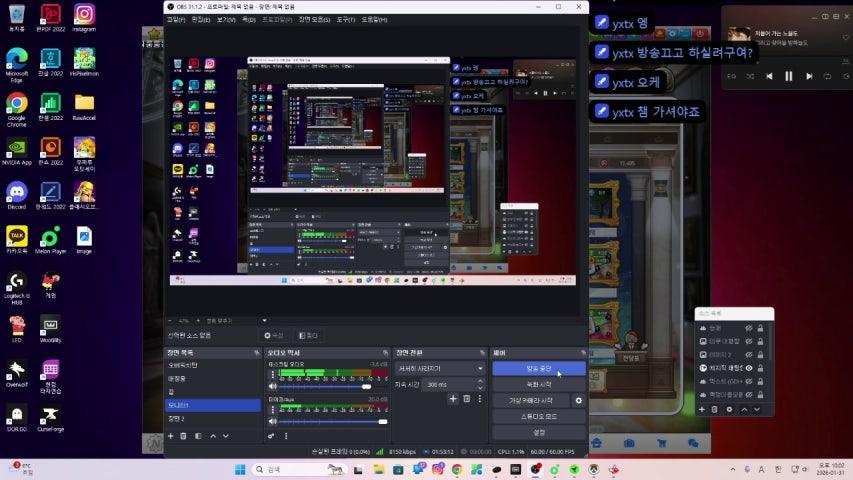Image resolution: width=853 pixels, height=480 pixels.
Task: Open Discord from the desktop
Action: tap(16, 192)
